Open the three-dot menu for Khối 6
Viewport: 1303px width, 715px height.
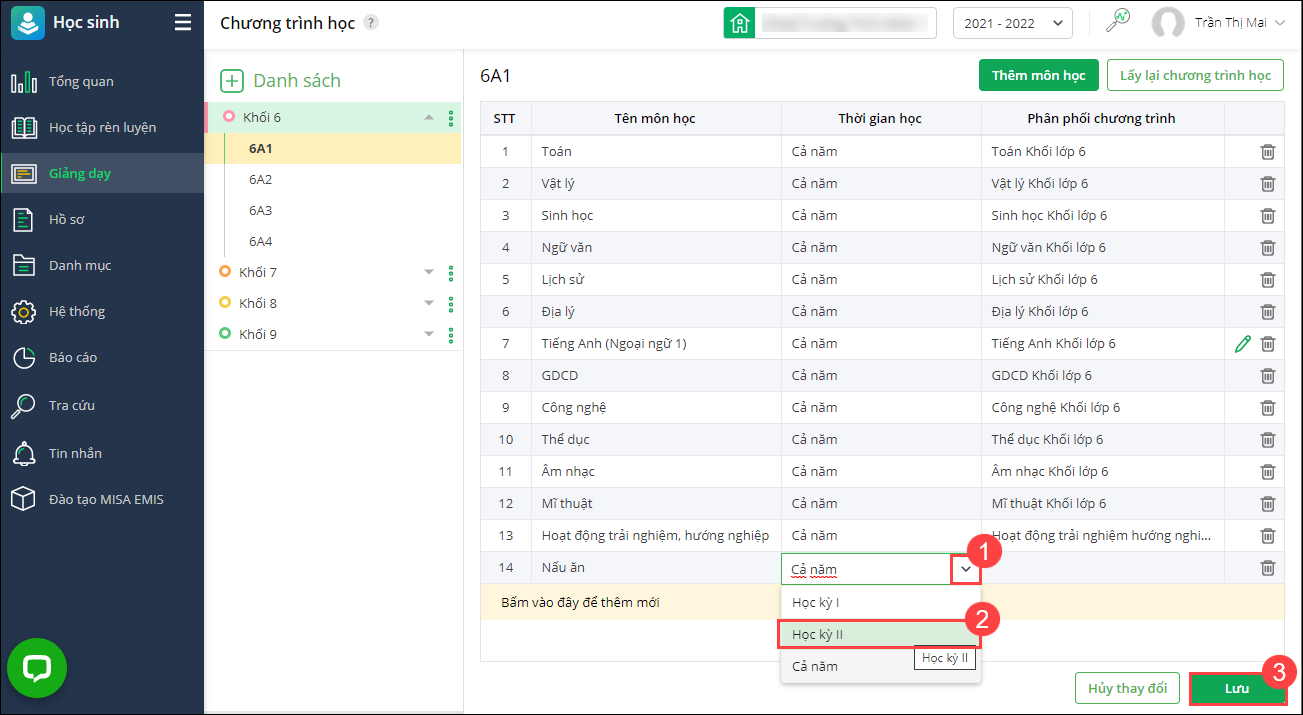tap(451, 118)
